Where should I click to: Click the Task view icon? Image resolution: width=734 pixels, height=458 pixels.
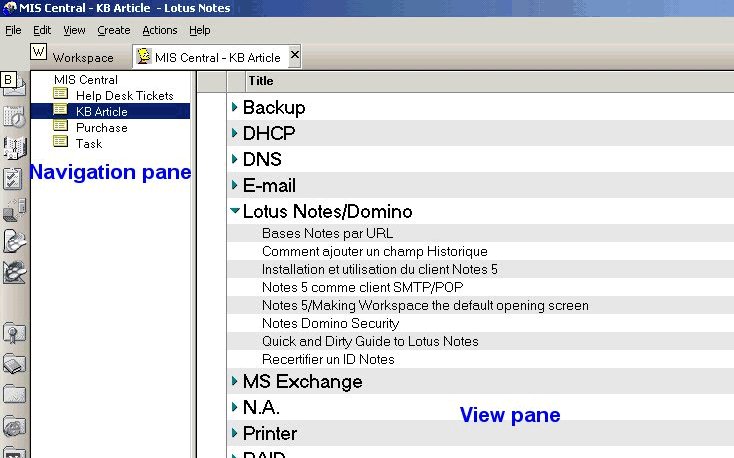point(60,141)
